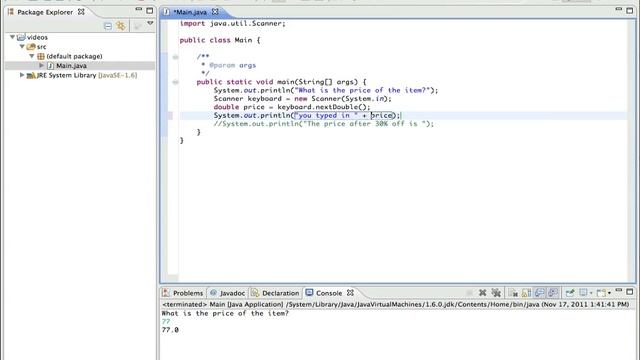The height and width of the screenshot is (360, 640).
Task: Click the Declaration tab icon
Action: point(255,293)
